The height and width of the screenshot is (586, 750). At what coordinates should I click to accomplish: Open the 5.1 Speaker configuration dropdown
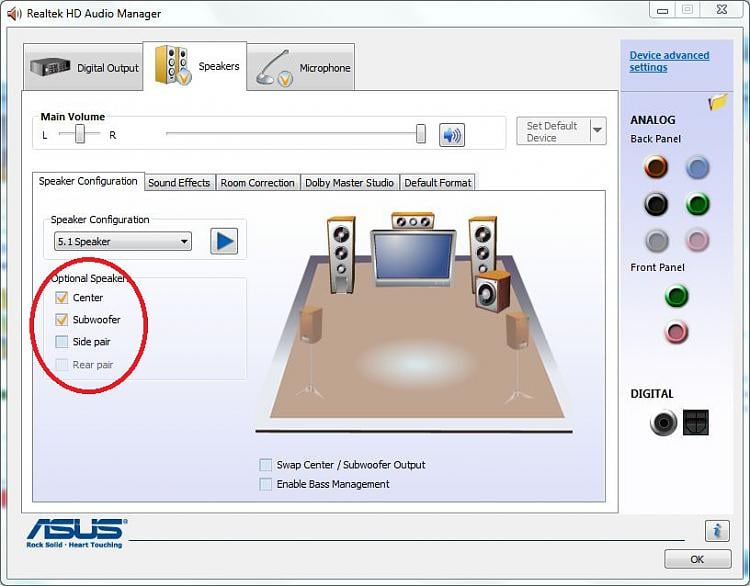point(123,242)
